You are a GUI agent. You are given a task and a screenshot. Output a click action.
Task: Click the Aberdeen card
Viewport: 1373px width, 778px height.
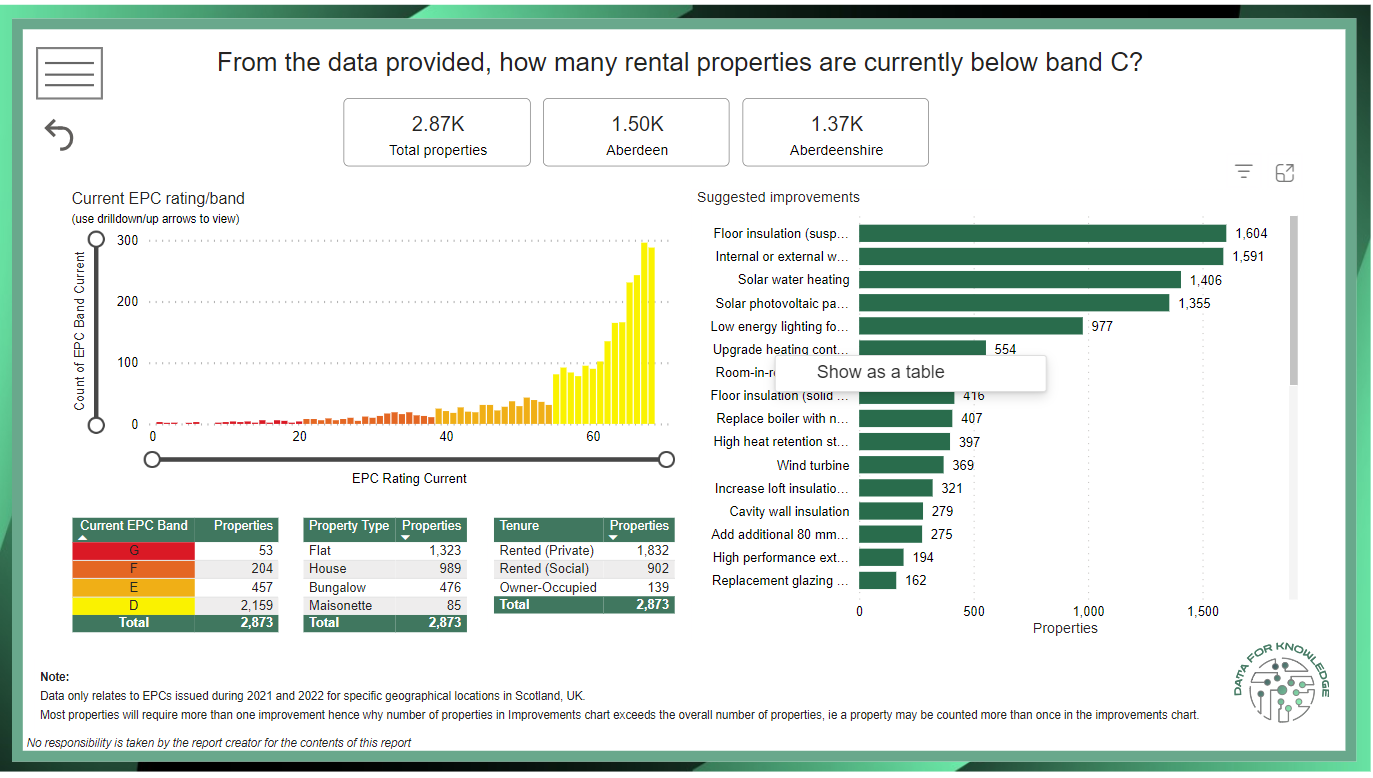tap(636, 132)
